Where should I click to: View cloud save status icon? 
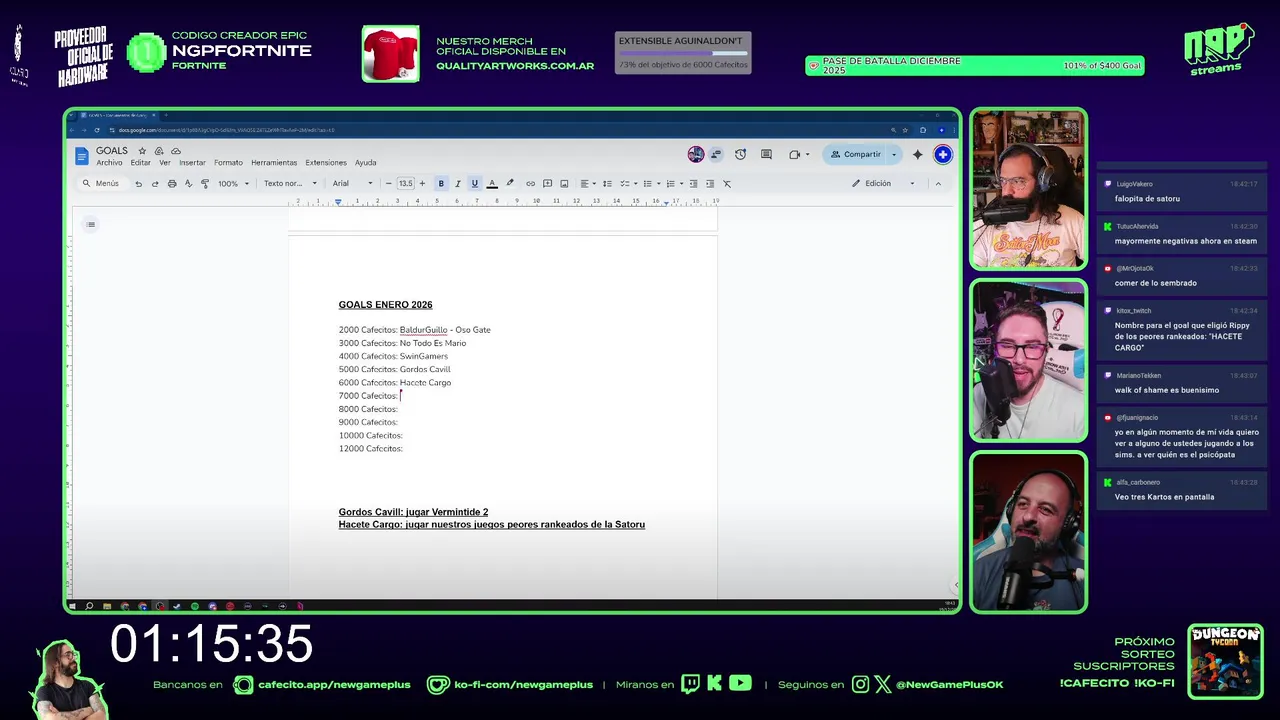pyautogui.click(x=176, y=151)
